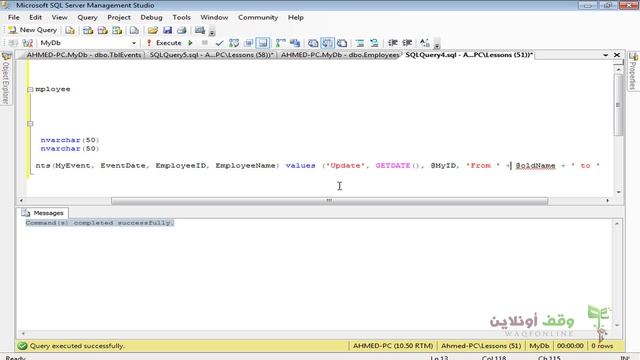Image resolution: width=640 pixels, height=360 pixels.
Task: Collapse the second code outline block
Action: pyautogui.click(x=30, y=124)
